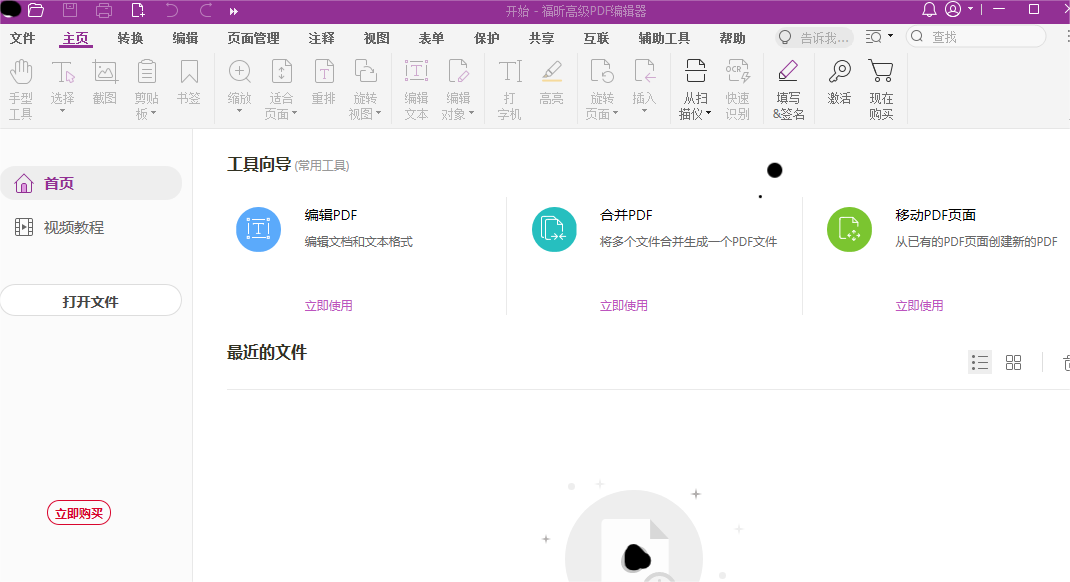The height and width of the screenshot is (582, 1070).
Task: Click 立即使用 under Merge PDF
Action: point(624,305)
